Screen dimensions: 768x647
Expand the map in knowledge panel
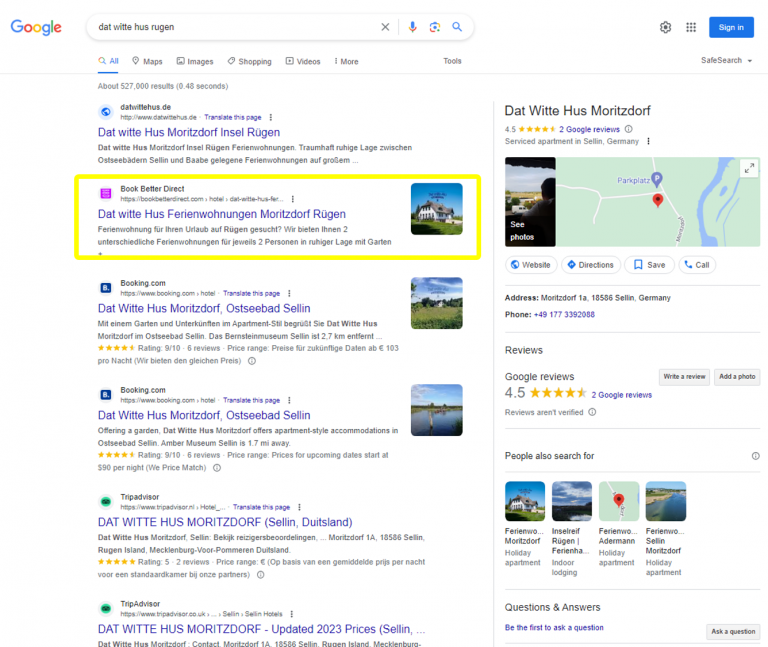point(749,168)
